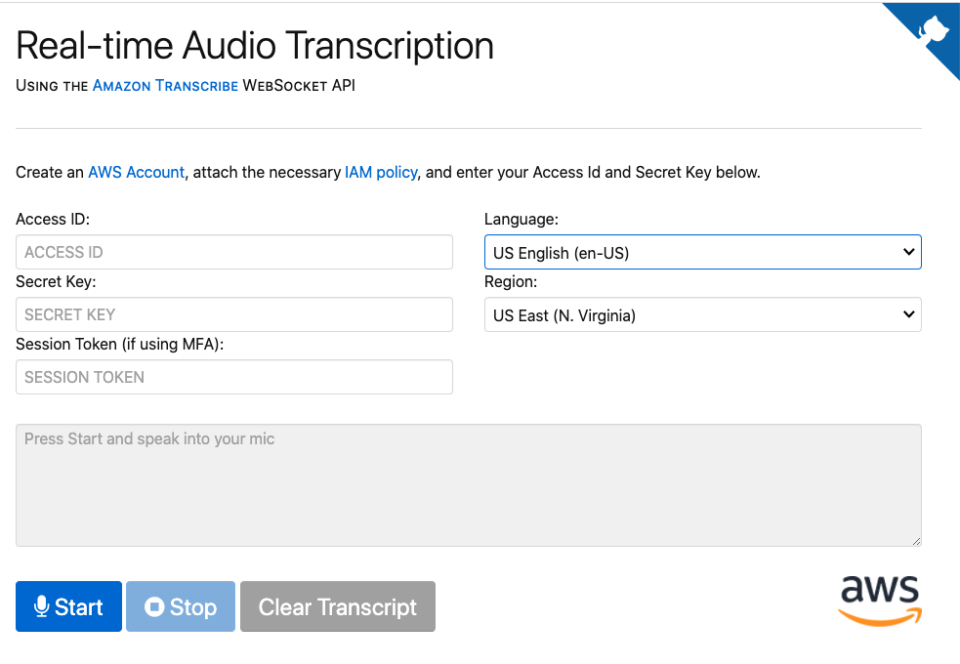960x664 pixels.
Task: Click the Session Token input field
Action: (233, 377)
